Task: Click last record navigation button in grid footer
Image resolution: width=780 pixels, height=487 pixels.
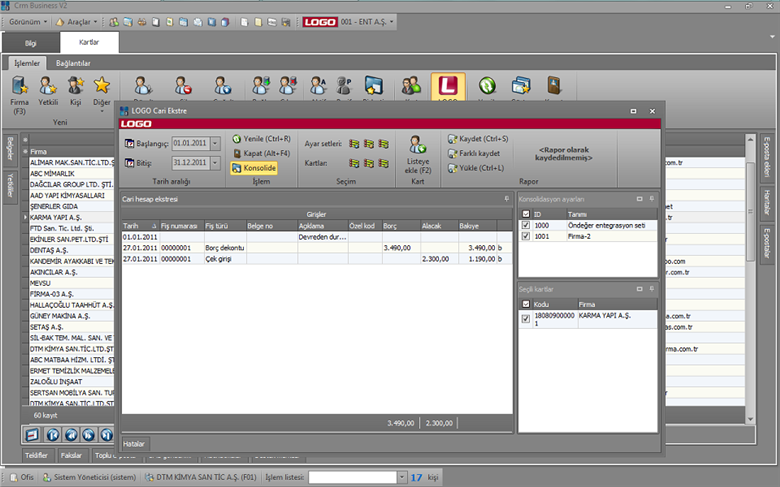Action: tap(106, 435)
